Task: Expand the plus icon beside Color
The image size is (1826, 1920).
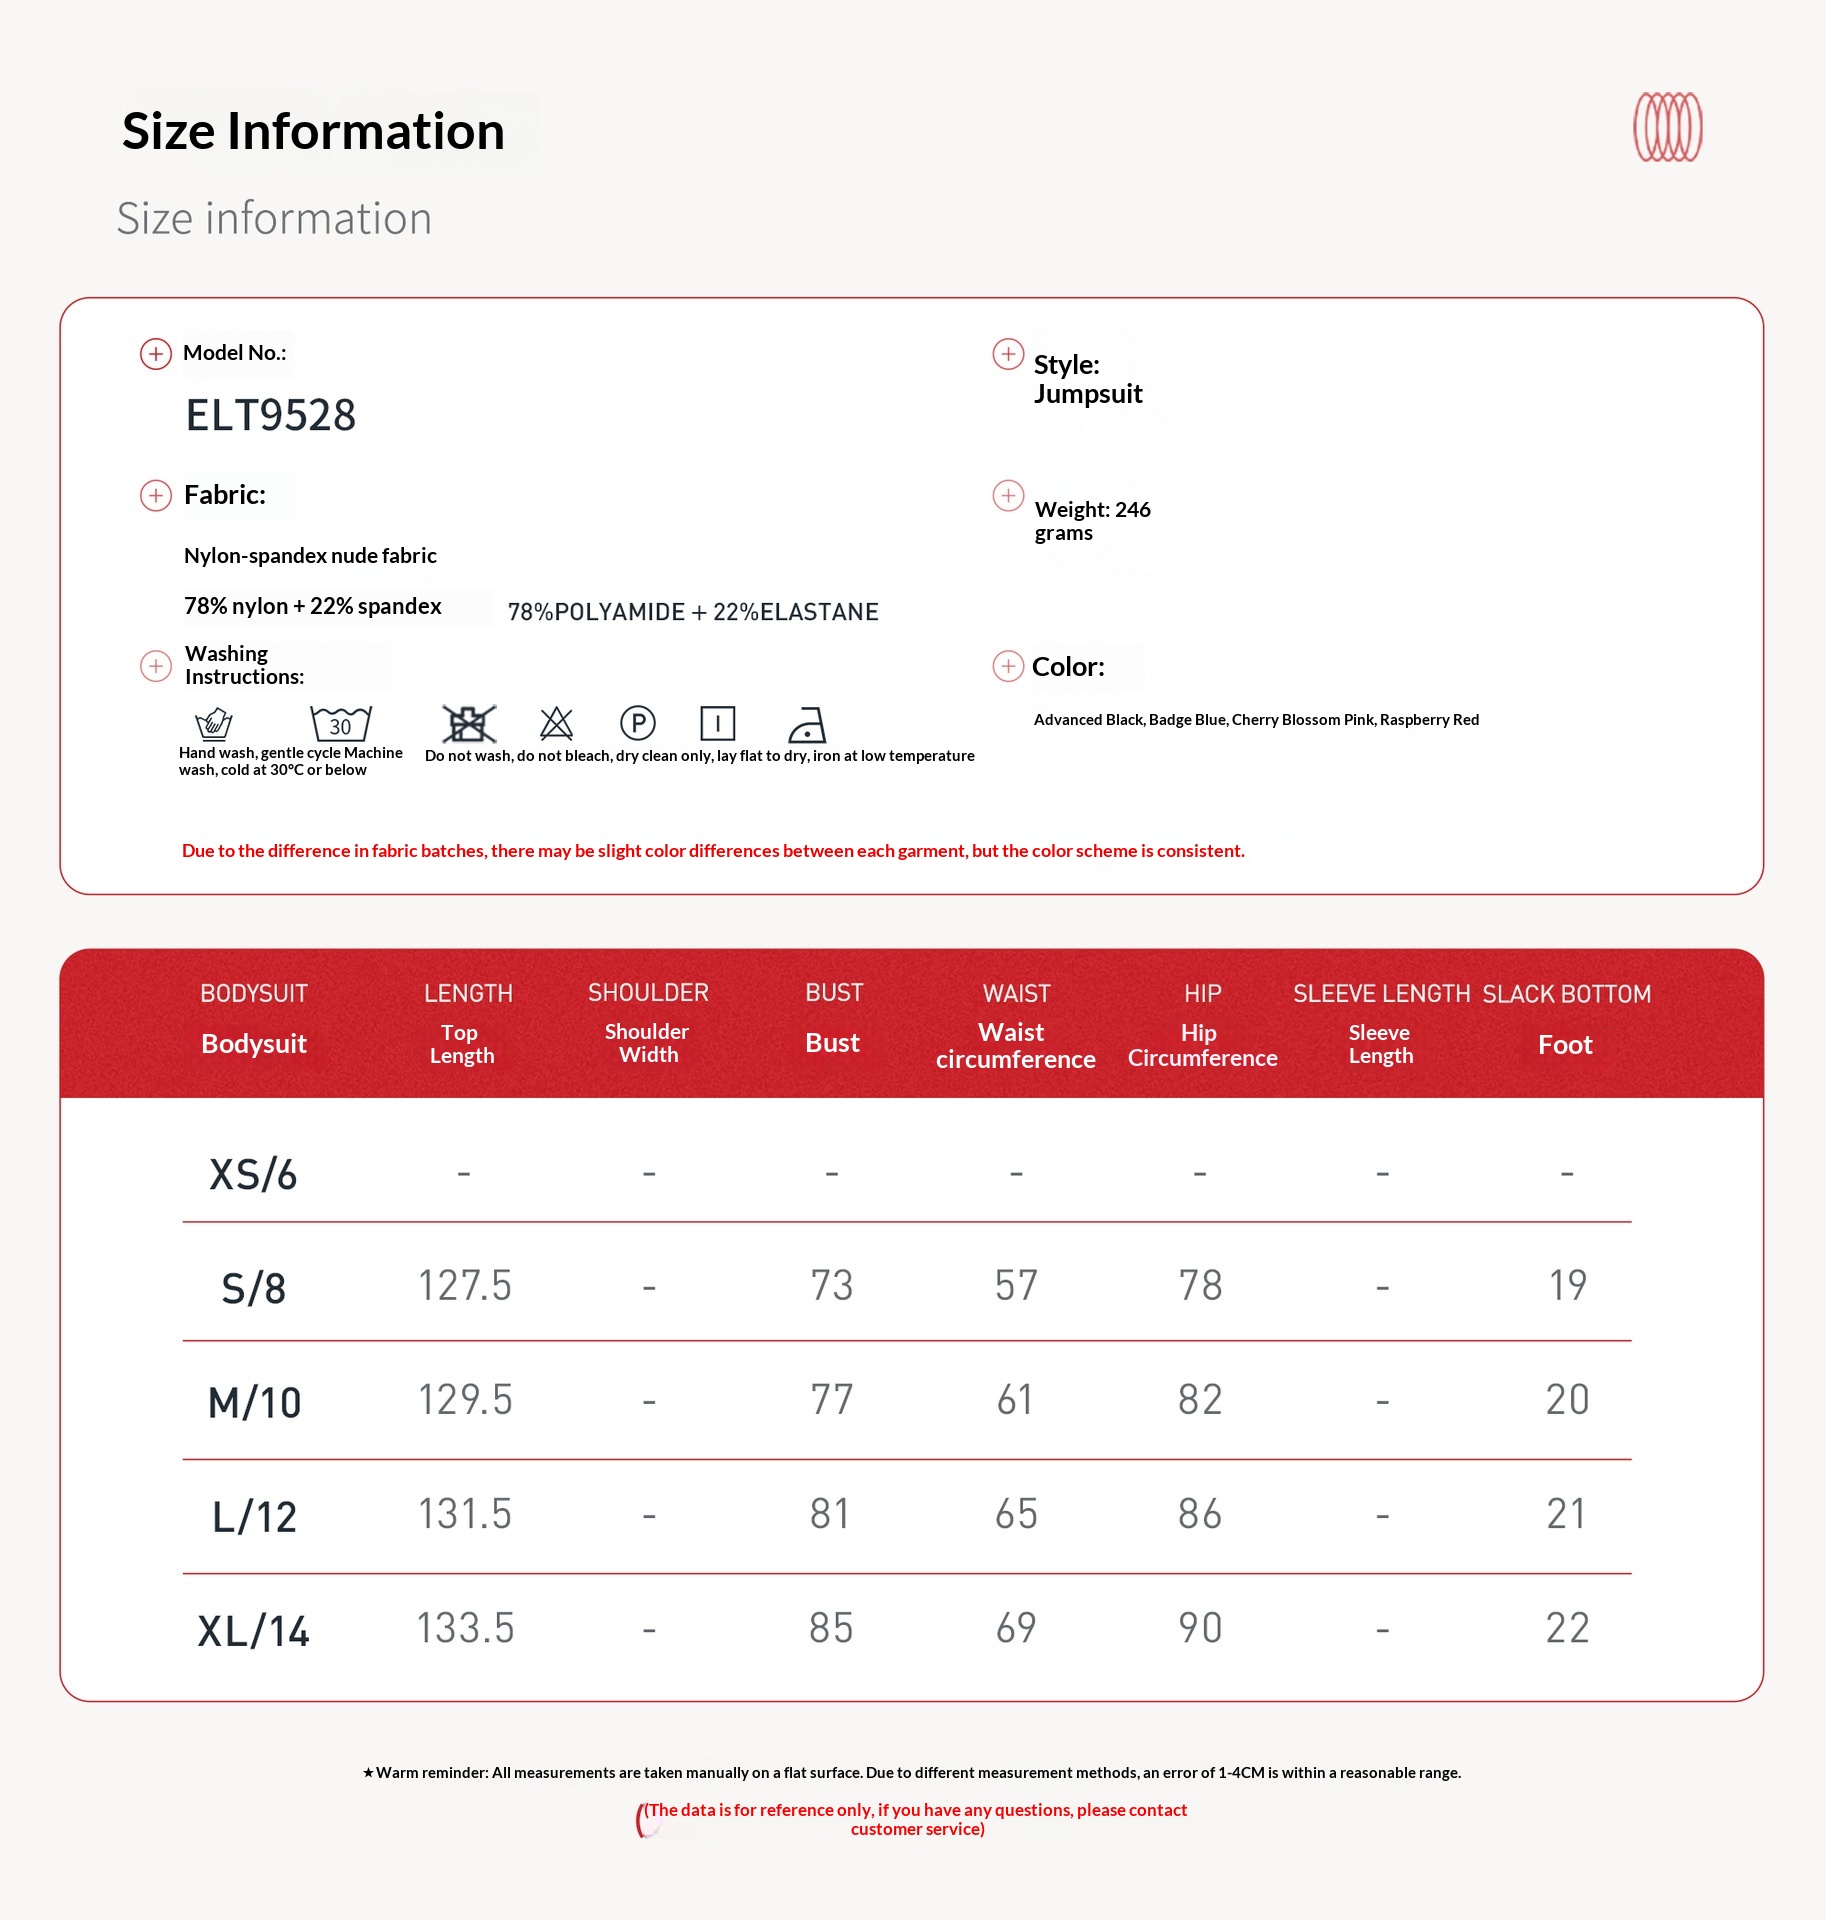Action: 1008,666
